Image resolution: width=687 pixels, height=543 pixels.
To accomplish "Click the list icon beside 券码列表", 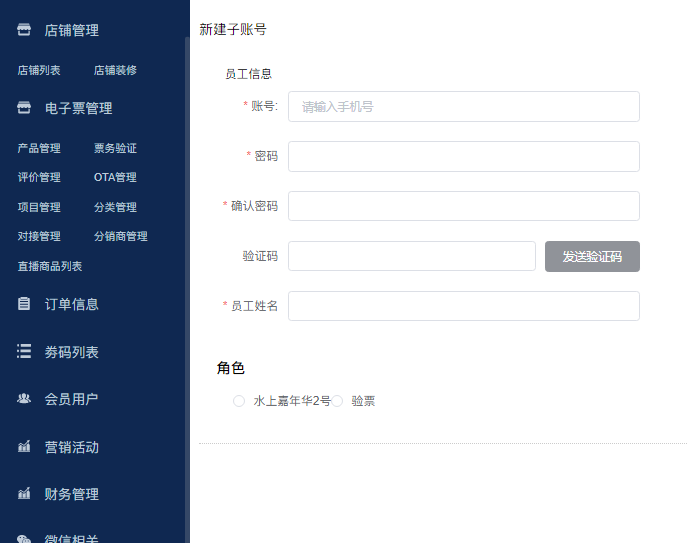I will (x=24, y=352).
